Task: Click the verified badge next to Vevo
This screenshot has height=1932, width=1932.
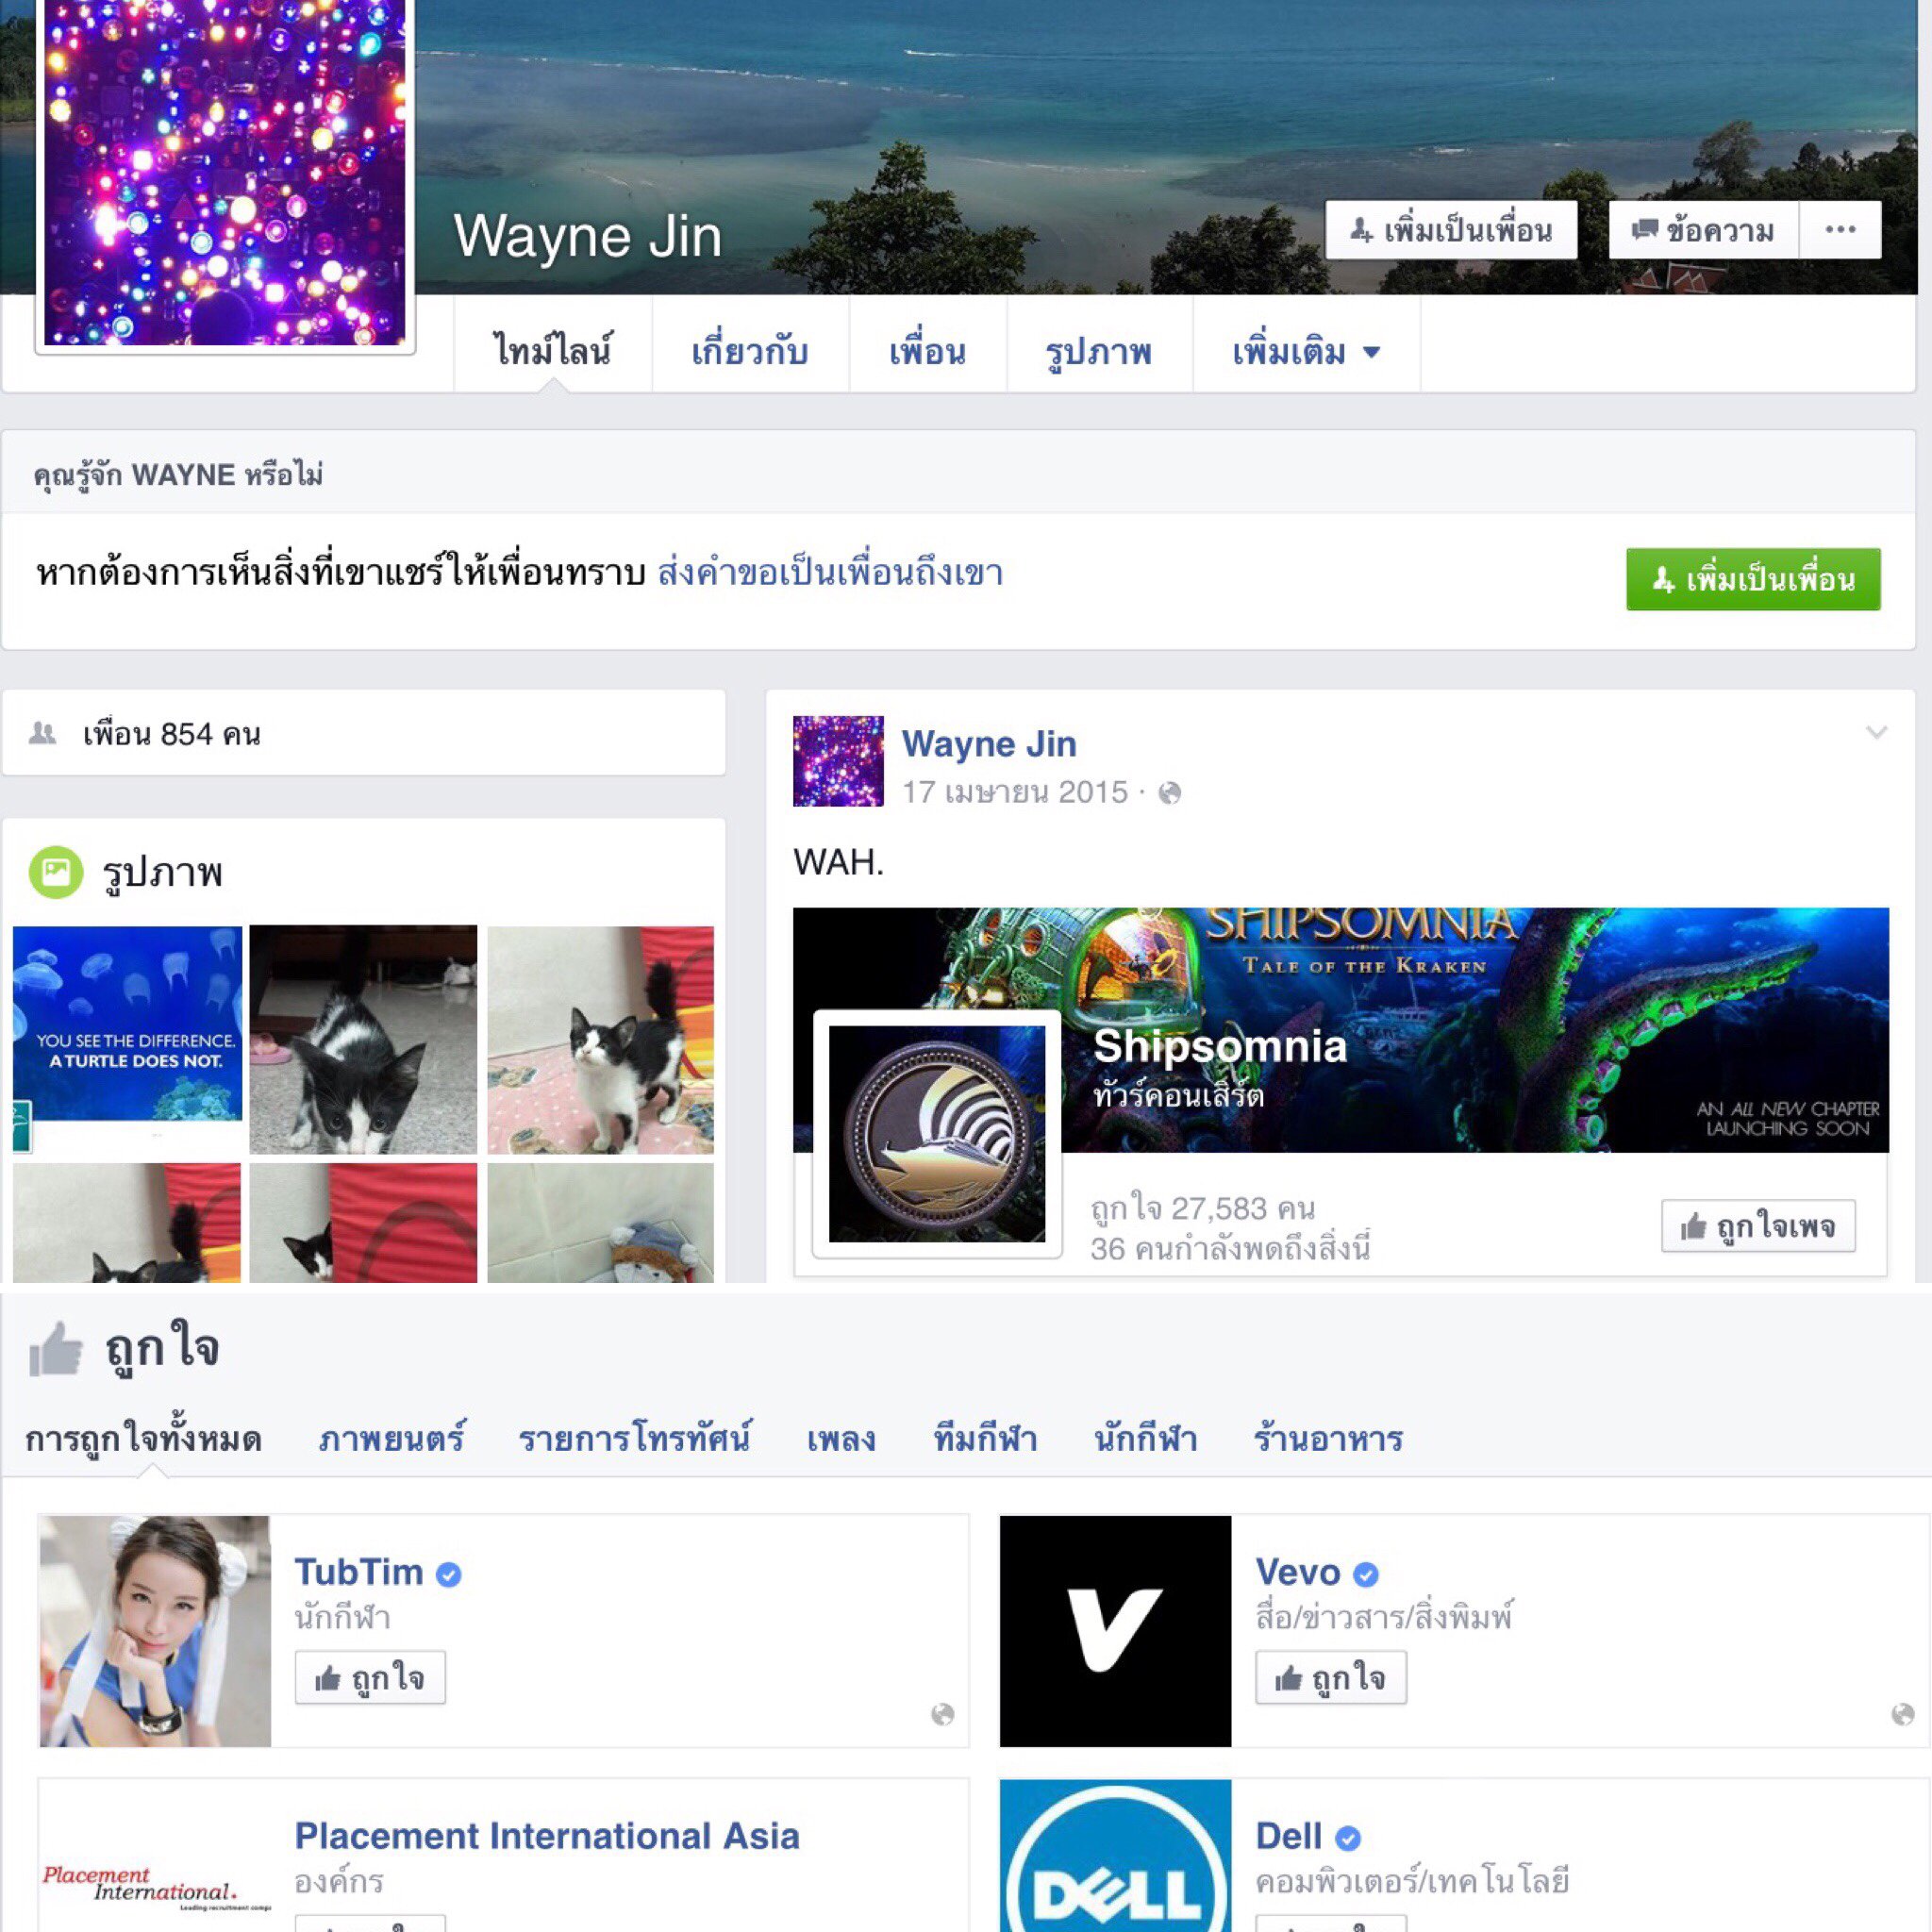Action: (x=1366, y=1575)
